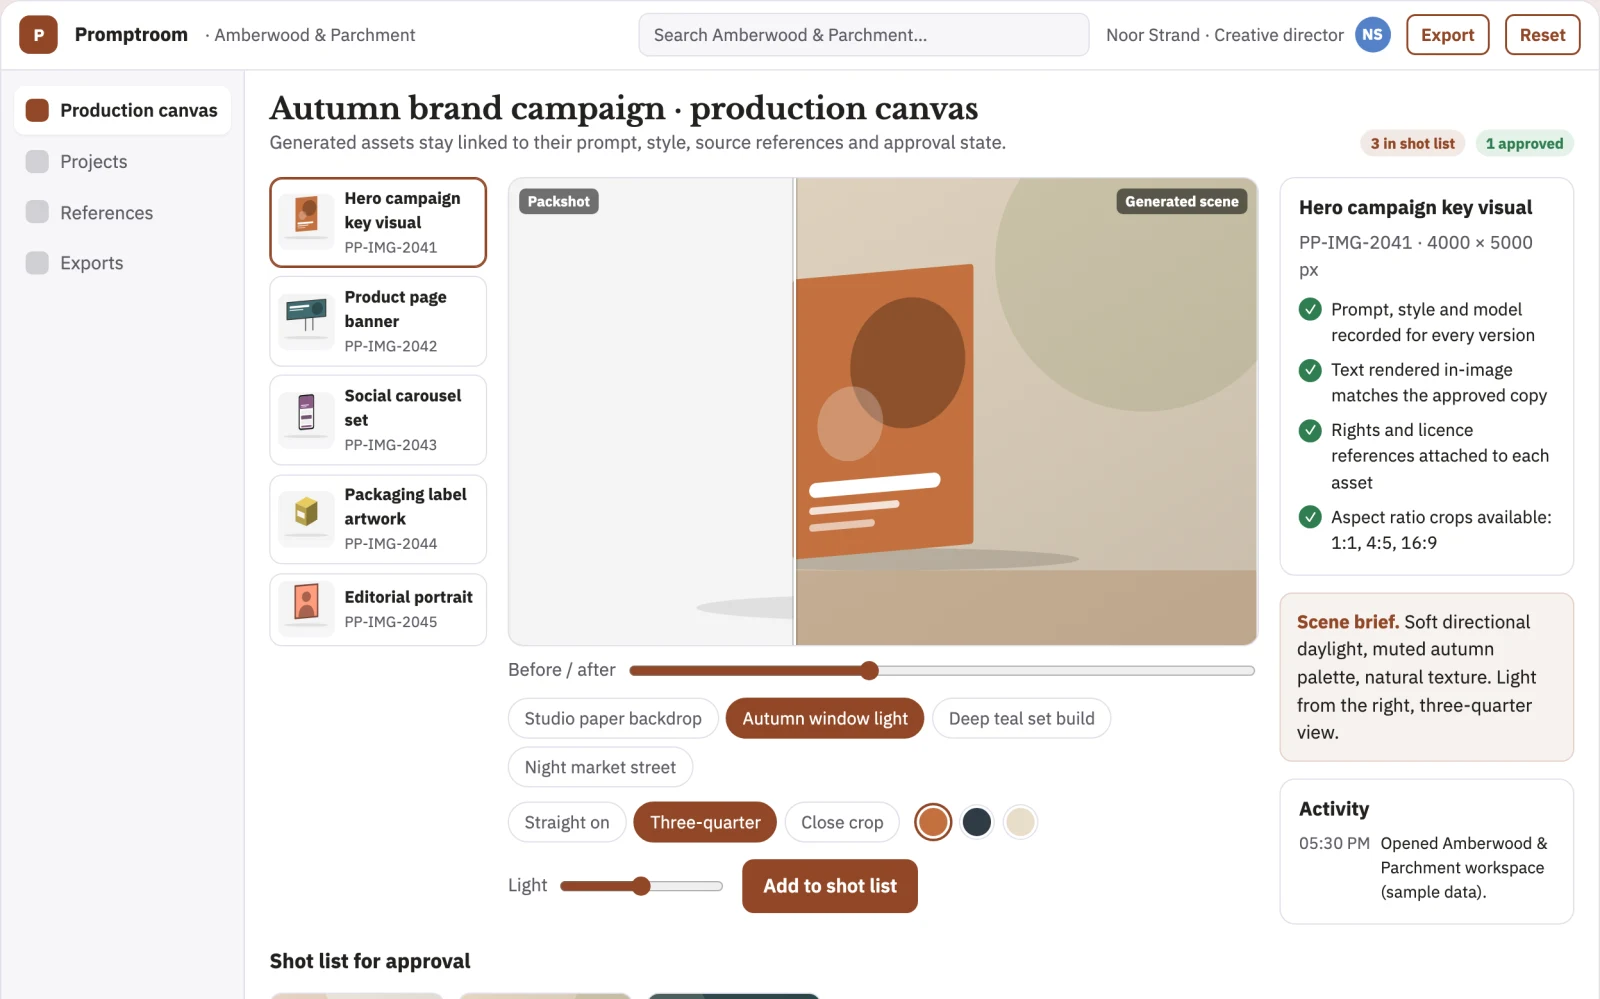This screenshot has width=1600, height=999.
Task: Pick the dark navy color swatch
Action: click(977, 822)
